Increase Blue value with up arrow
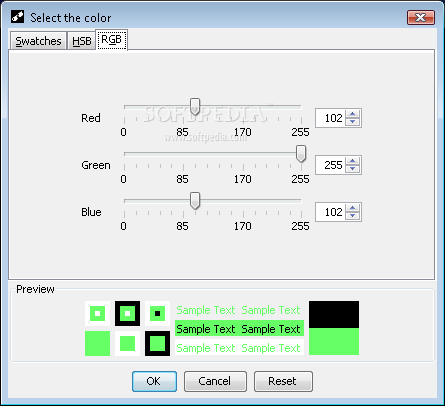 (353, 208)
